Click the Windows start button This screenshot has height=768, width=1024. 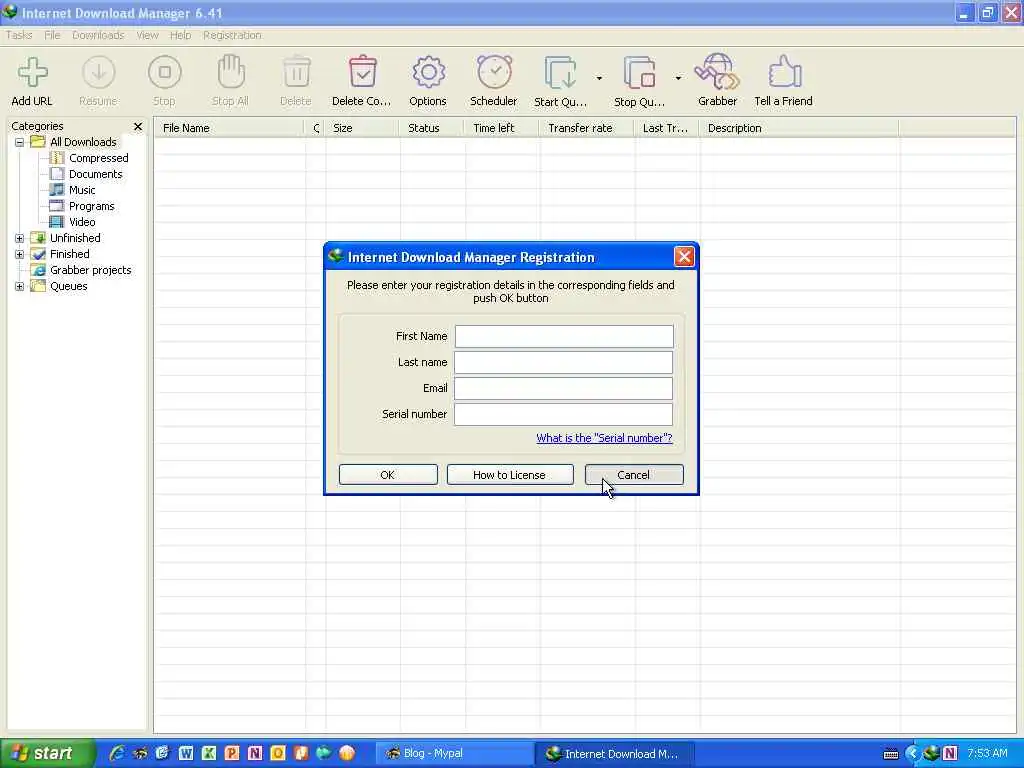[x=47, y=754]
